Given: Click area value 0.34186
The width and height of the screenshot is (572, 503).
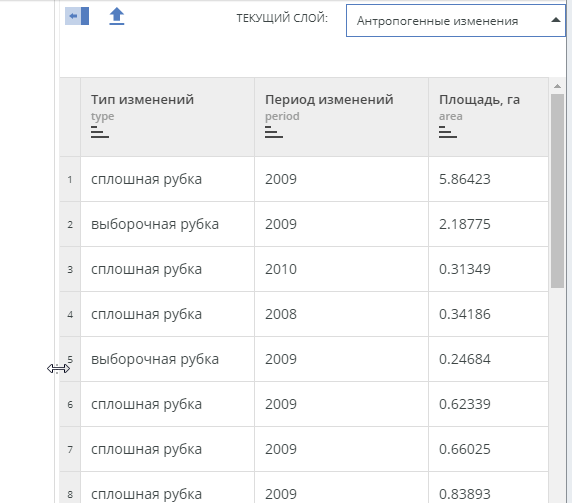Looking at the screenshot, I should (x=465, y=314).
